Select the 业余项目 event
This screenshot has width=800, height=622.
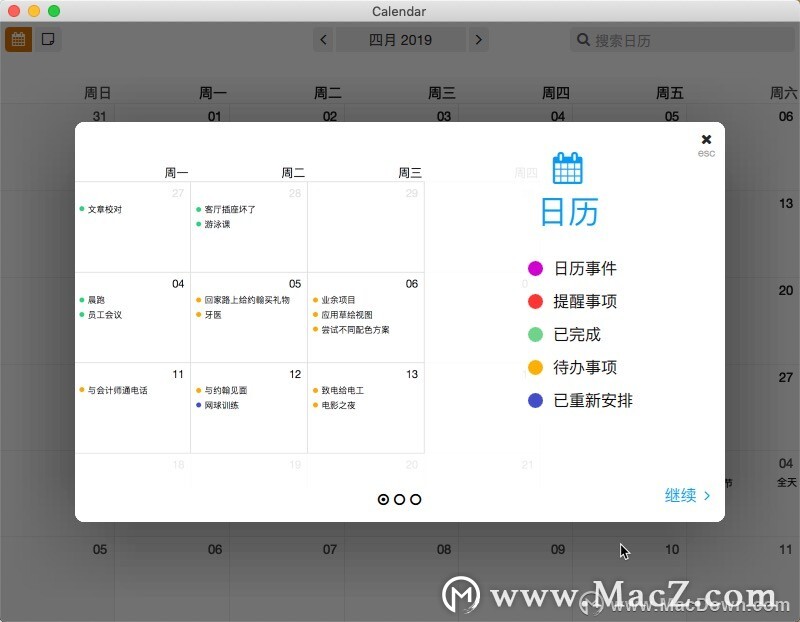pos(334,300)
